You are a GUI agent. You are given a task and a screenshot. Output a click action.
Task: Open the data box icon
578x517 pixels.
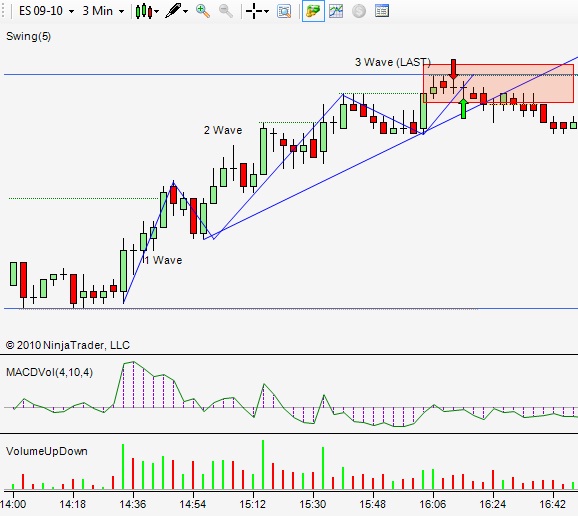pyautogui.click(x=284, y=11)
